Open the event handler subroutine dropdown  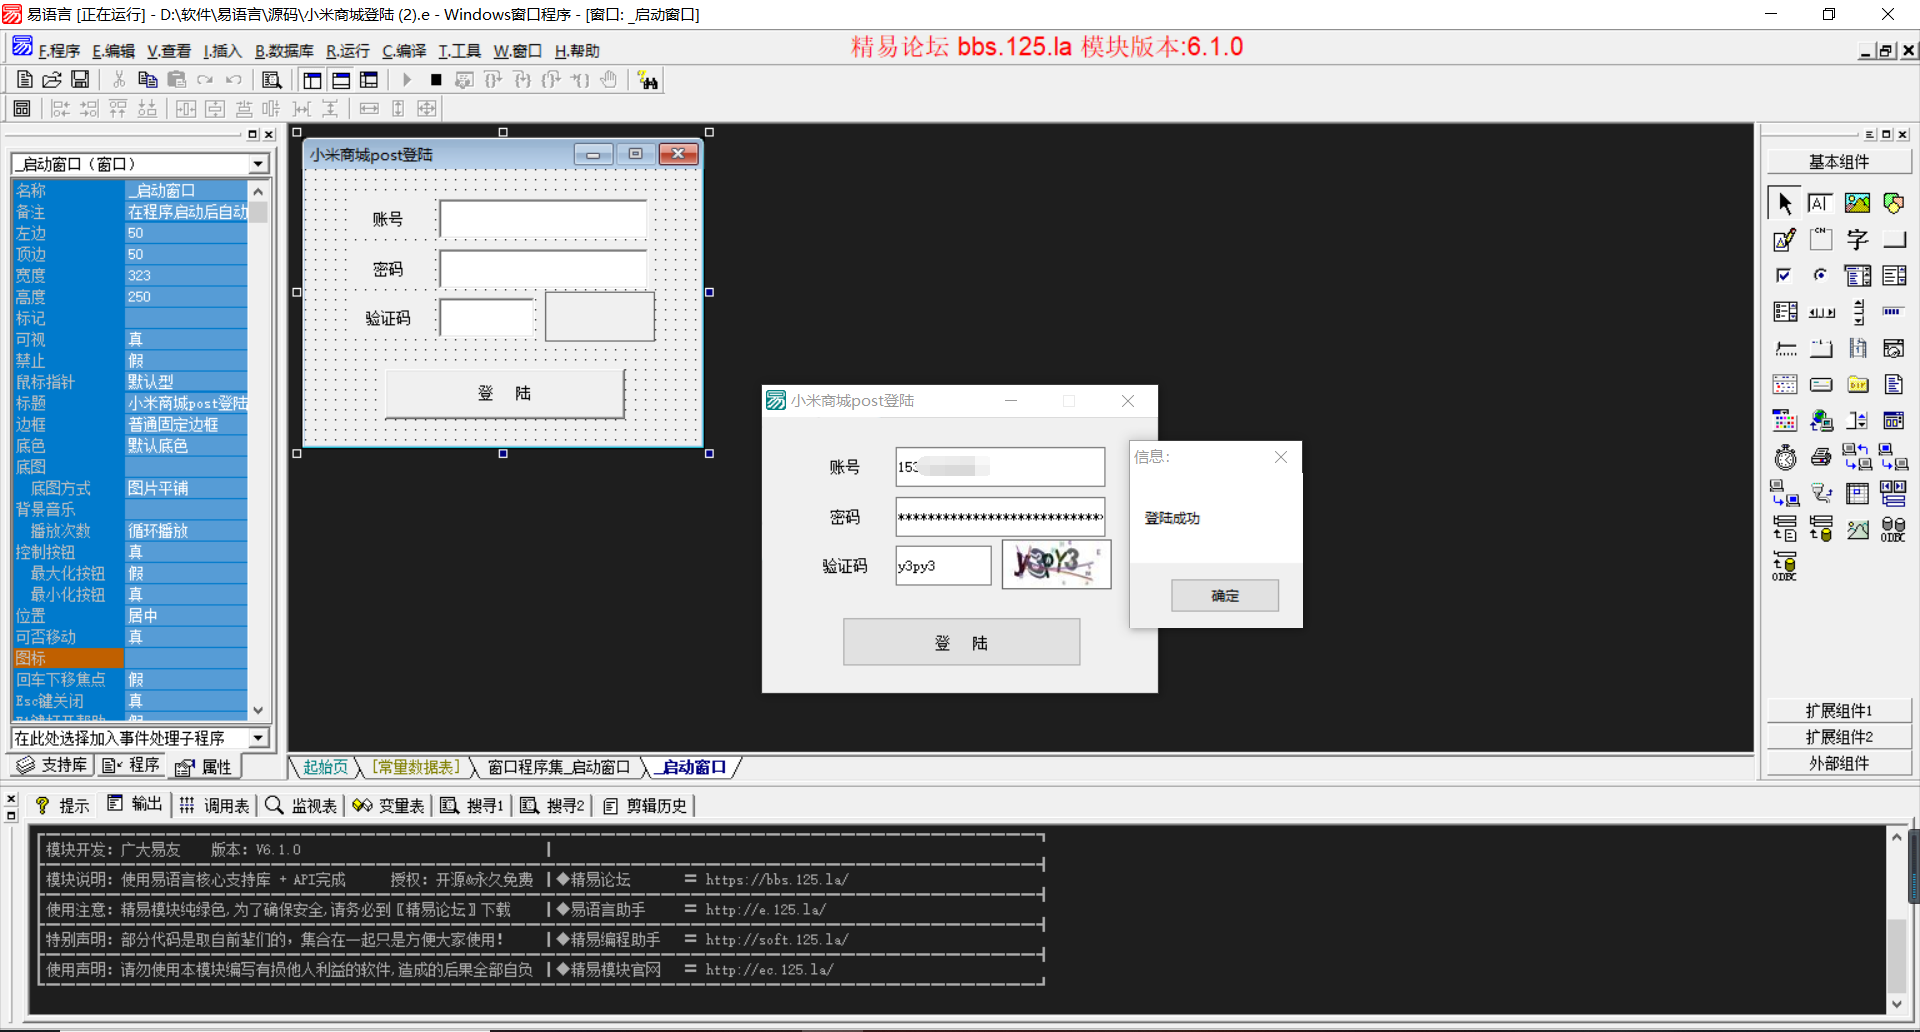258,738
